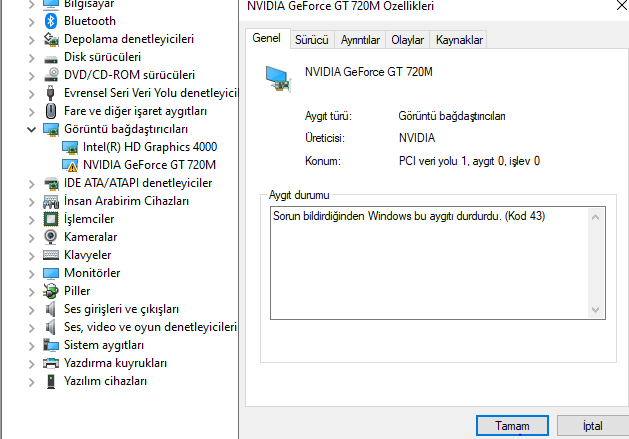
Task: Collapse the Görüntü bağdaştırıcıları node
Action: 31,129
